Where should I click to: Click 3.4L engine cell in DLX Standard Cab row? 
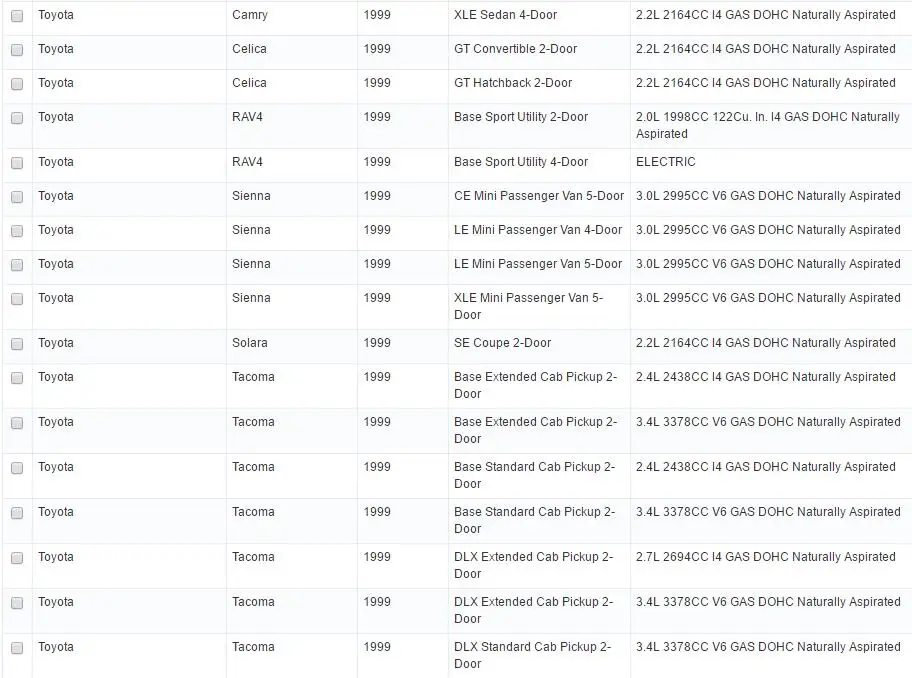tap(768, 647)
